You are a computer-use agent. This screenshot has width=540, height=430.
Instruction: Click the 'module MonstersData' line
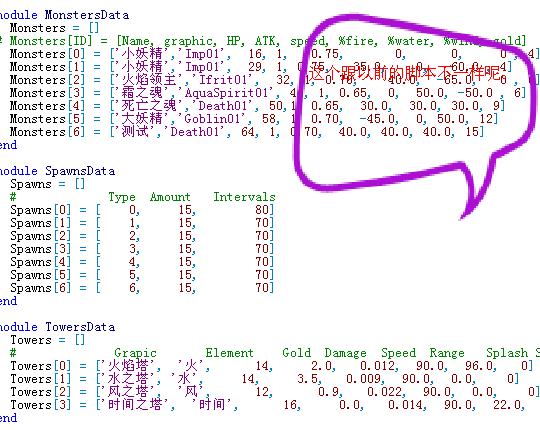point(64,15)
